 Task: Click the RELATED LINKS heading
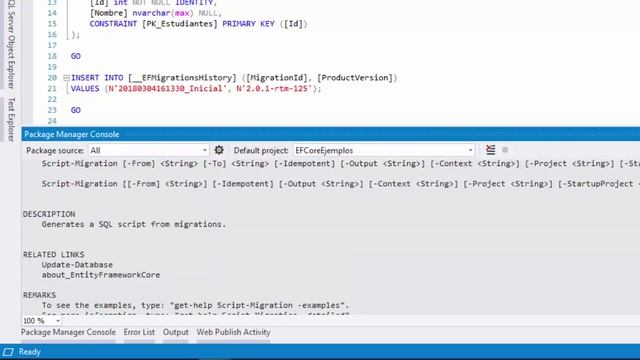(53, 254)
